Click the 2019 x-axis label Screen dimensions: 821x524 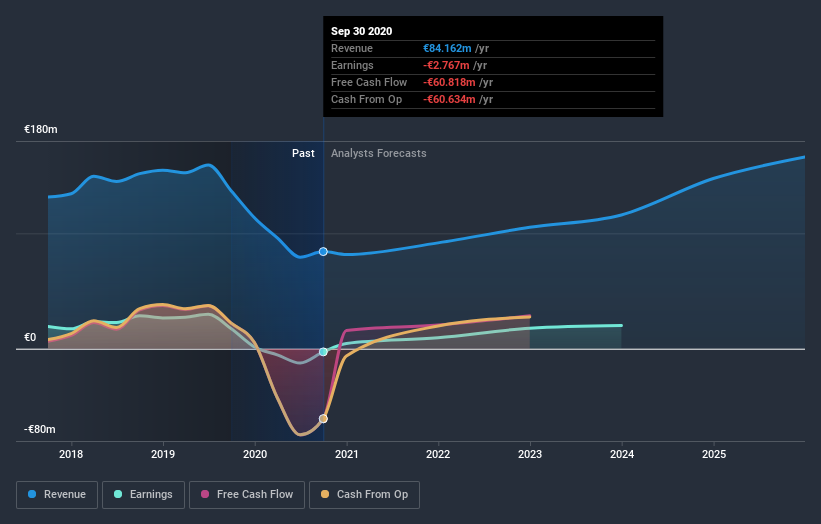(x=163, y=454)
